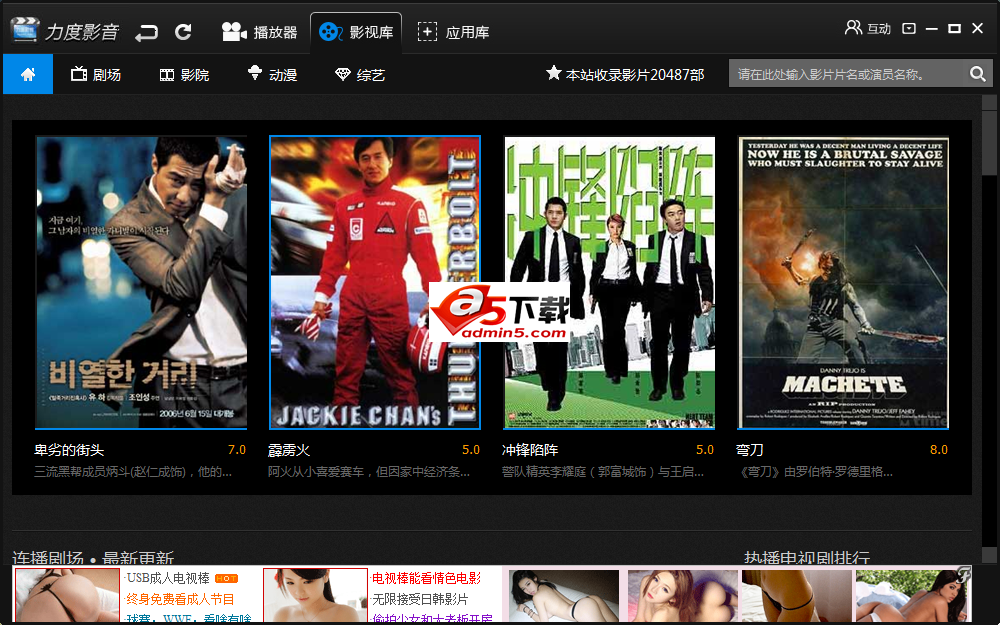Refresh the page with the reload icon
Viewport: 1000px width, 625px height.
pos(184,32)
